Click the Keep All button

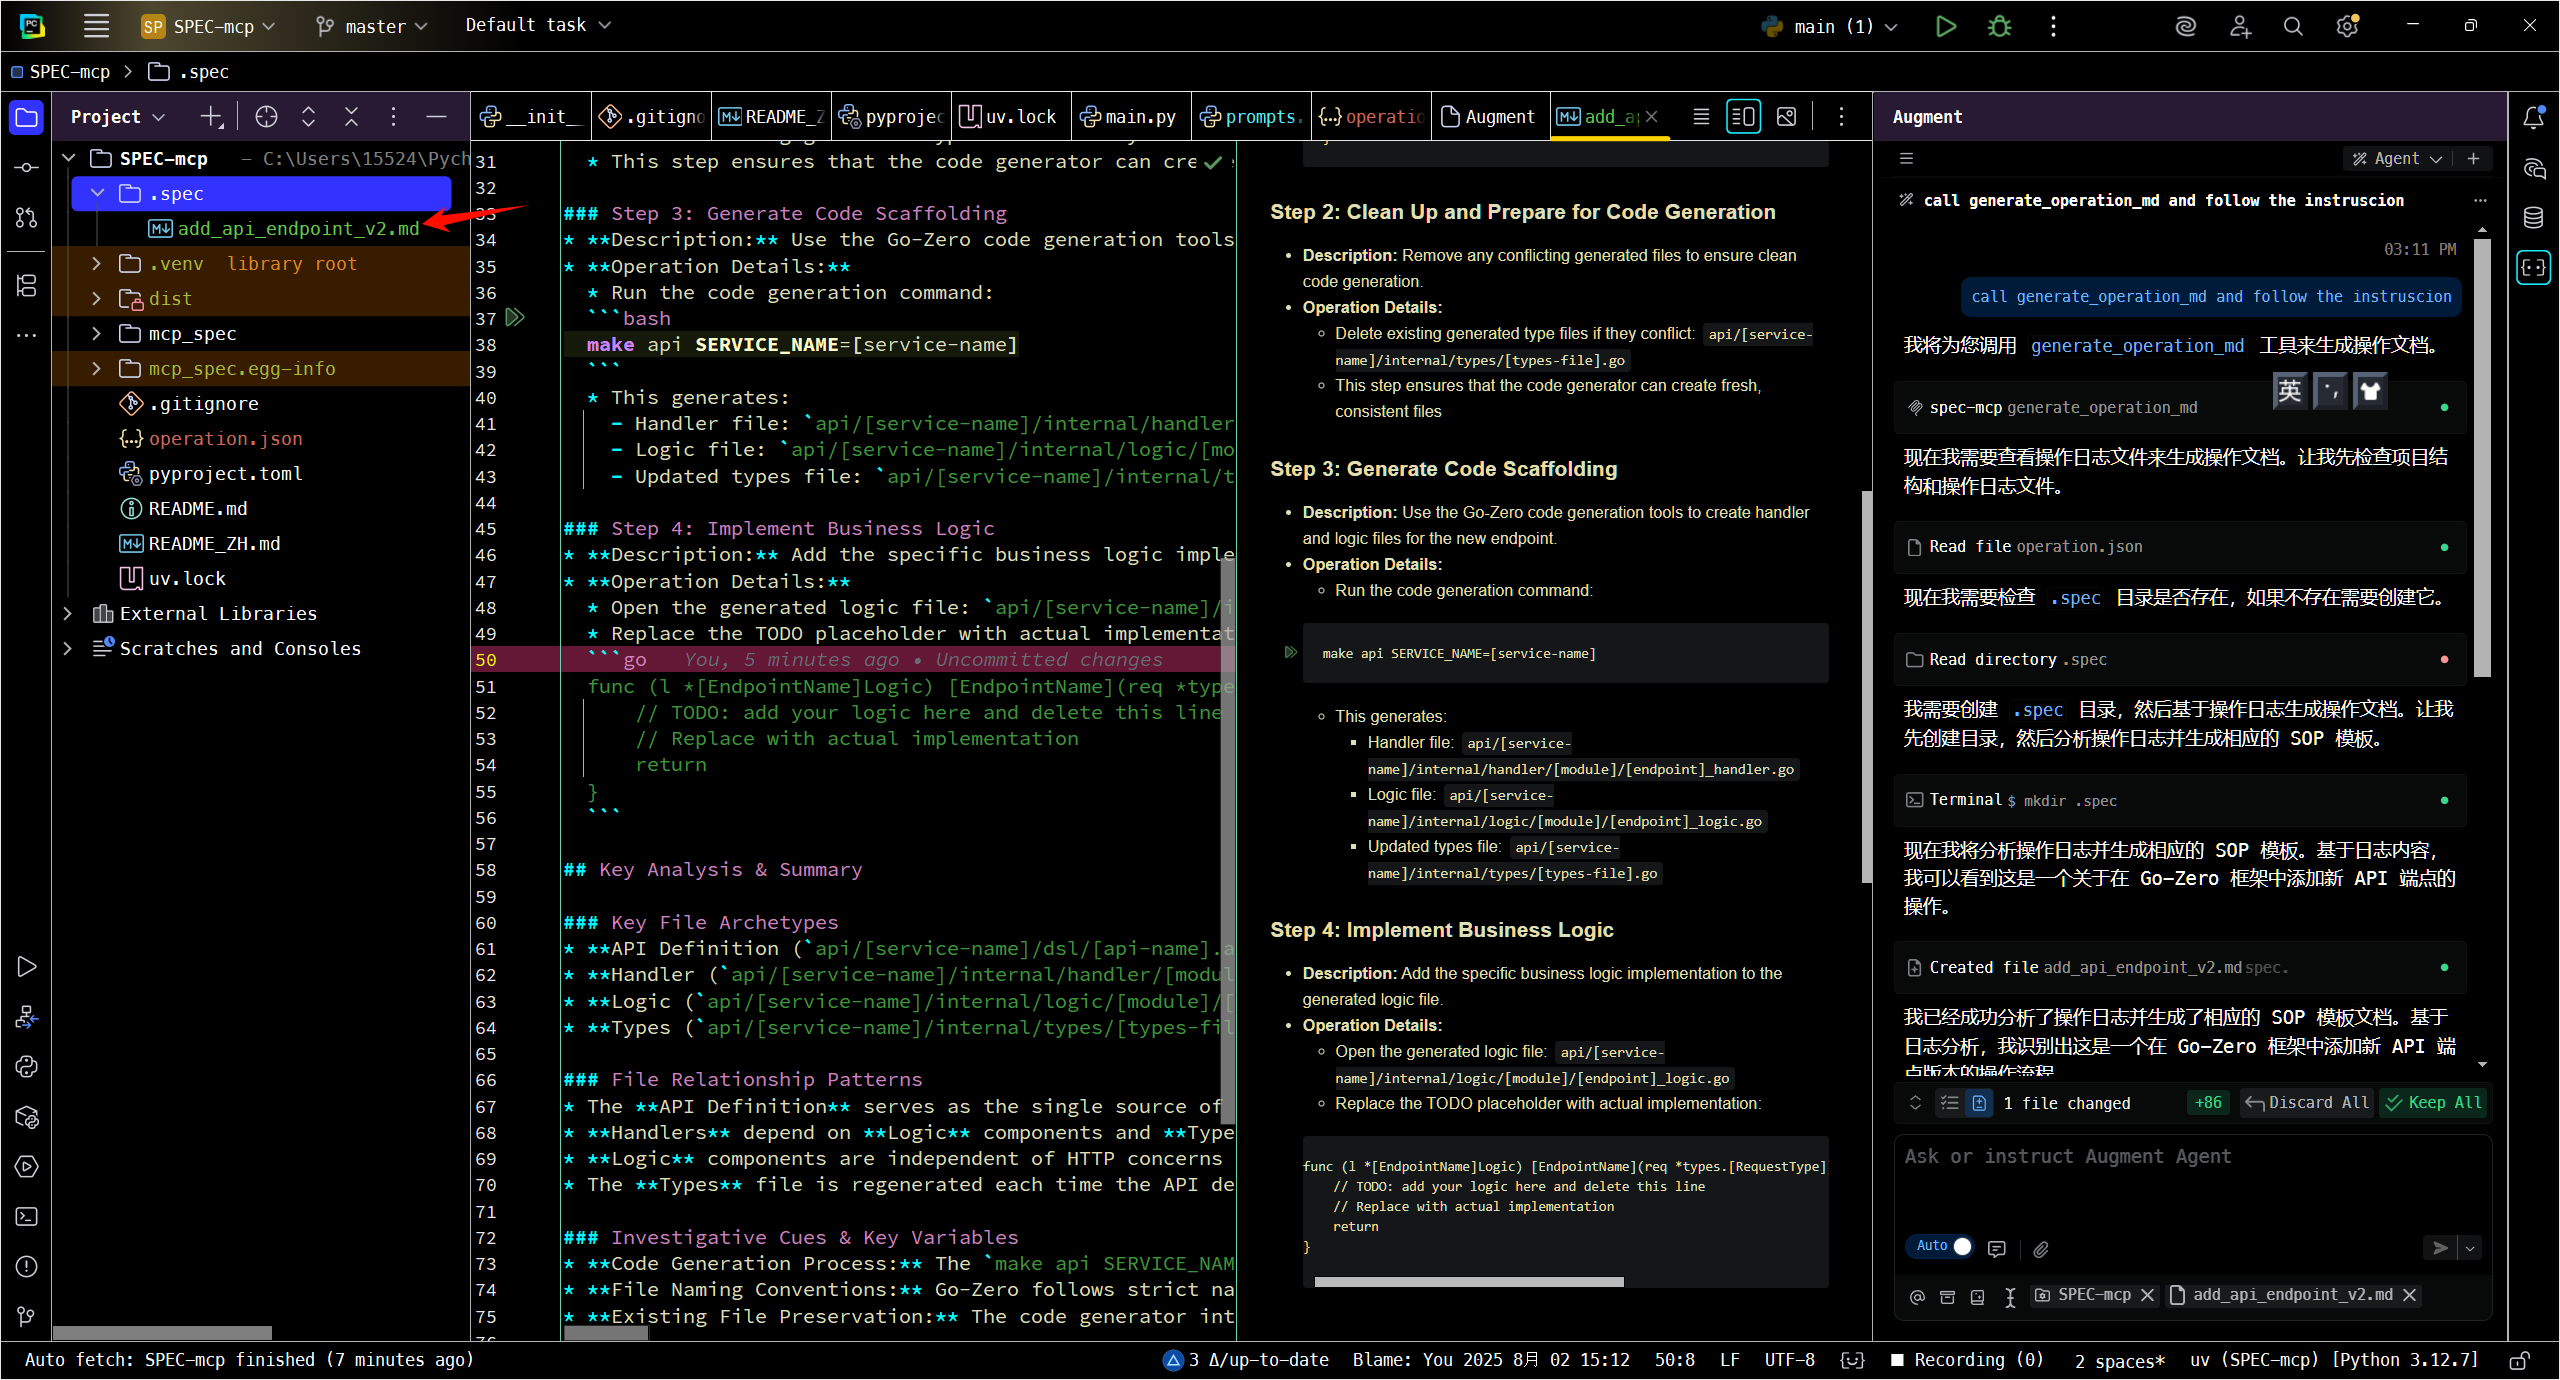click(x=2433, y=1102)
